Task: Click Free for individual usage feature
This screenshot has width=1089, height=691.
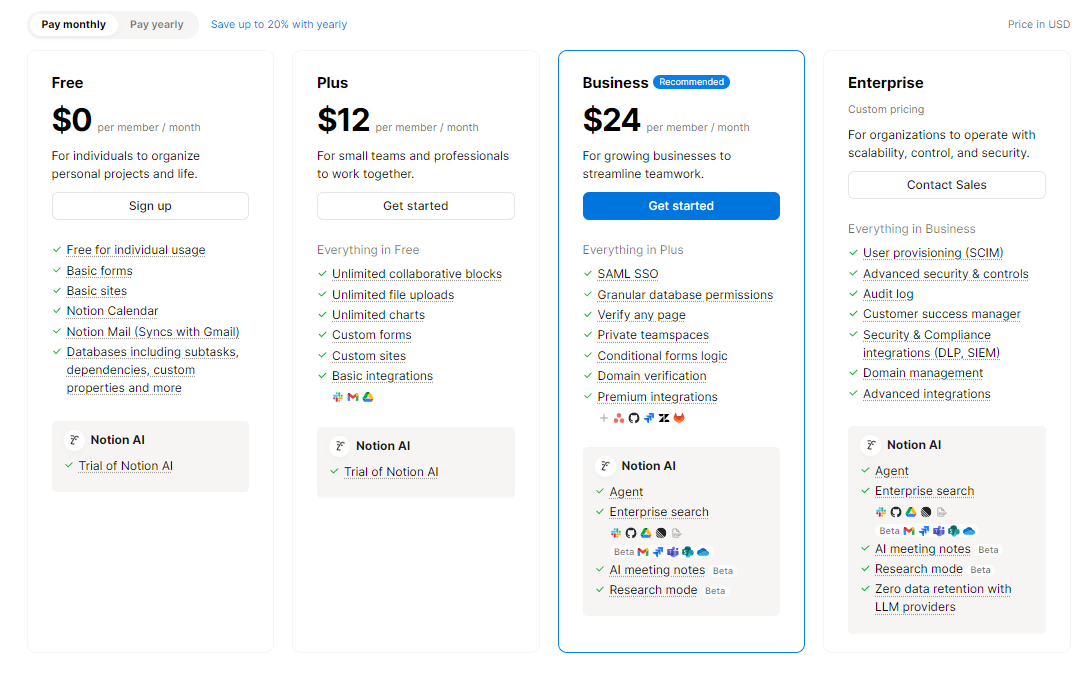Action: pos(135,250)
